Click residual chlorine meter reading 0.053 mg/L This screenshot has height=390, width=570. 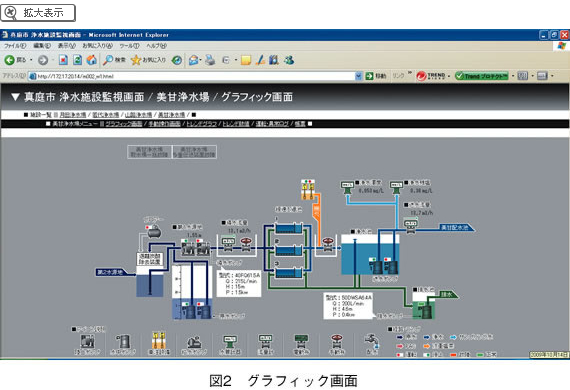[348, 188]
